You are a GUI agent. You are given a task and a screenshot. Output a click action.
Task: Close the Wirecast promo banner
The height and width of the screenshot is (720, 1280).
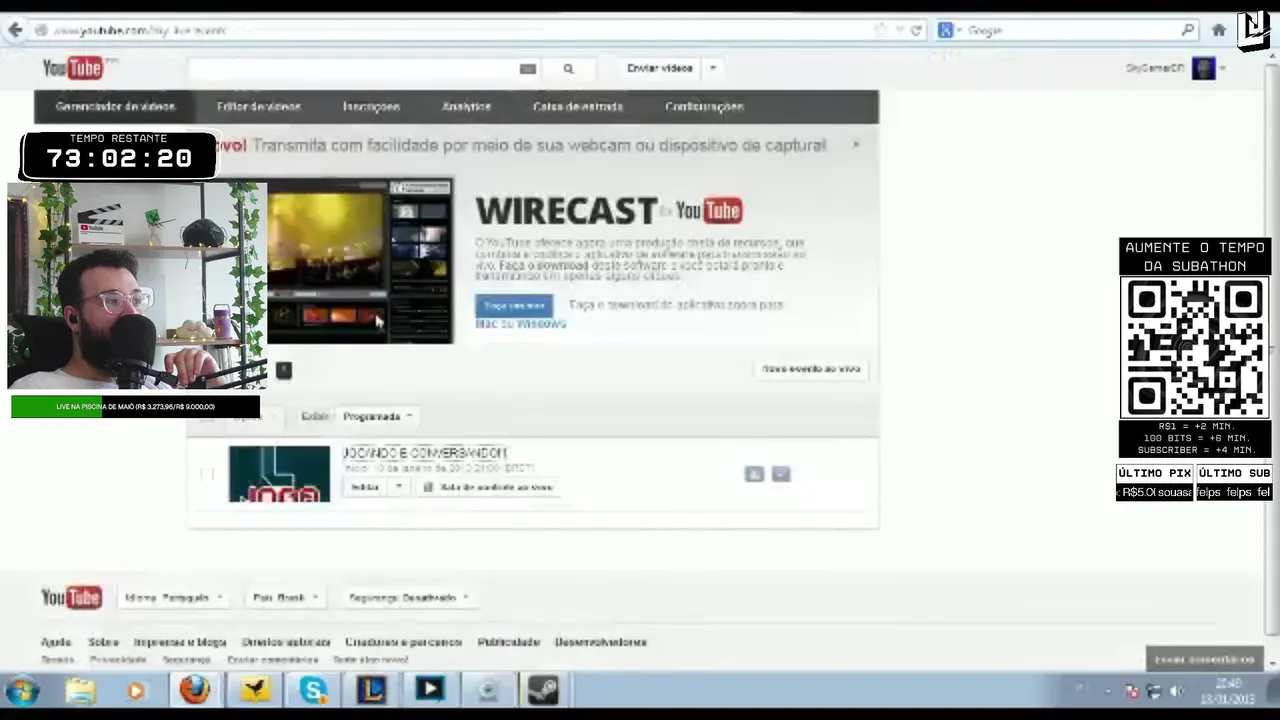[856, 145]
